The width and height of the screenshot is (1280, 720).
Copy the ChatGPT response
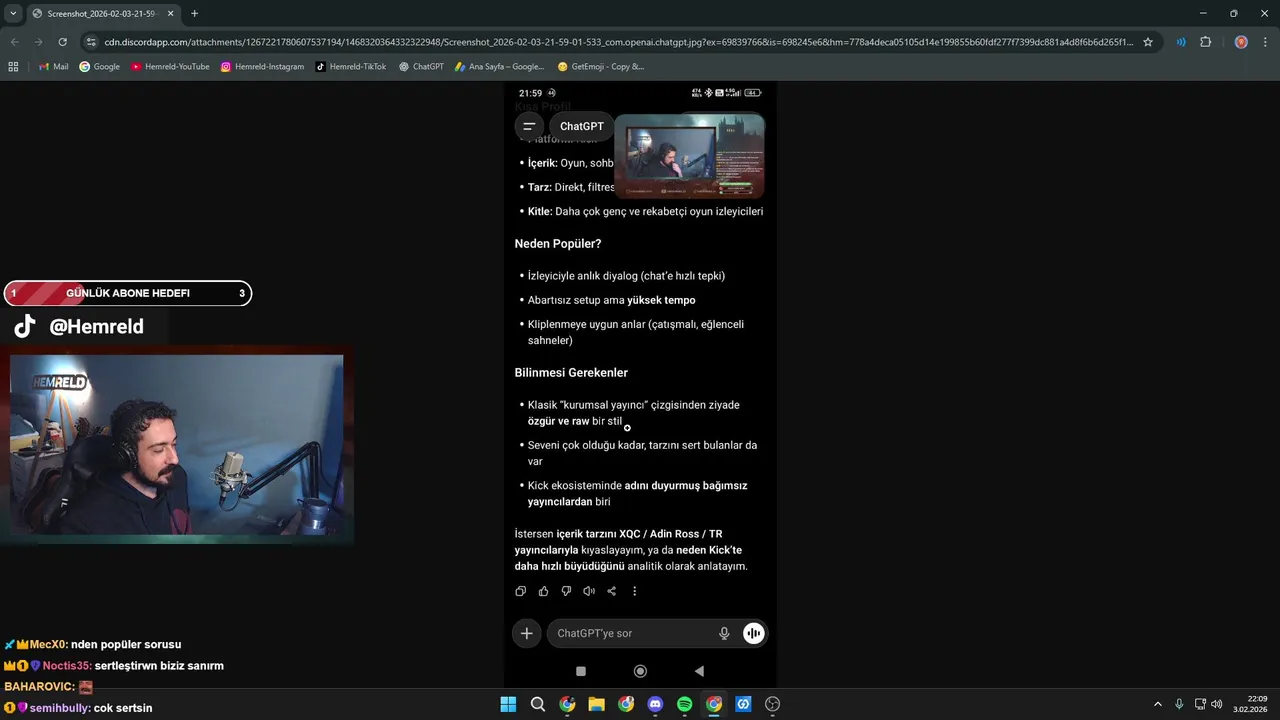point(520,591)
